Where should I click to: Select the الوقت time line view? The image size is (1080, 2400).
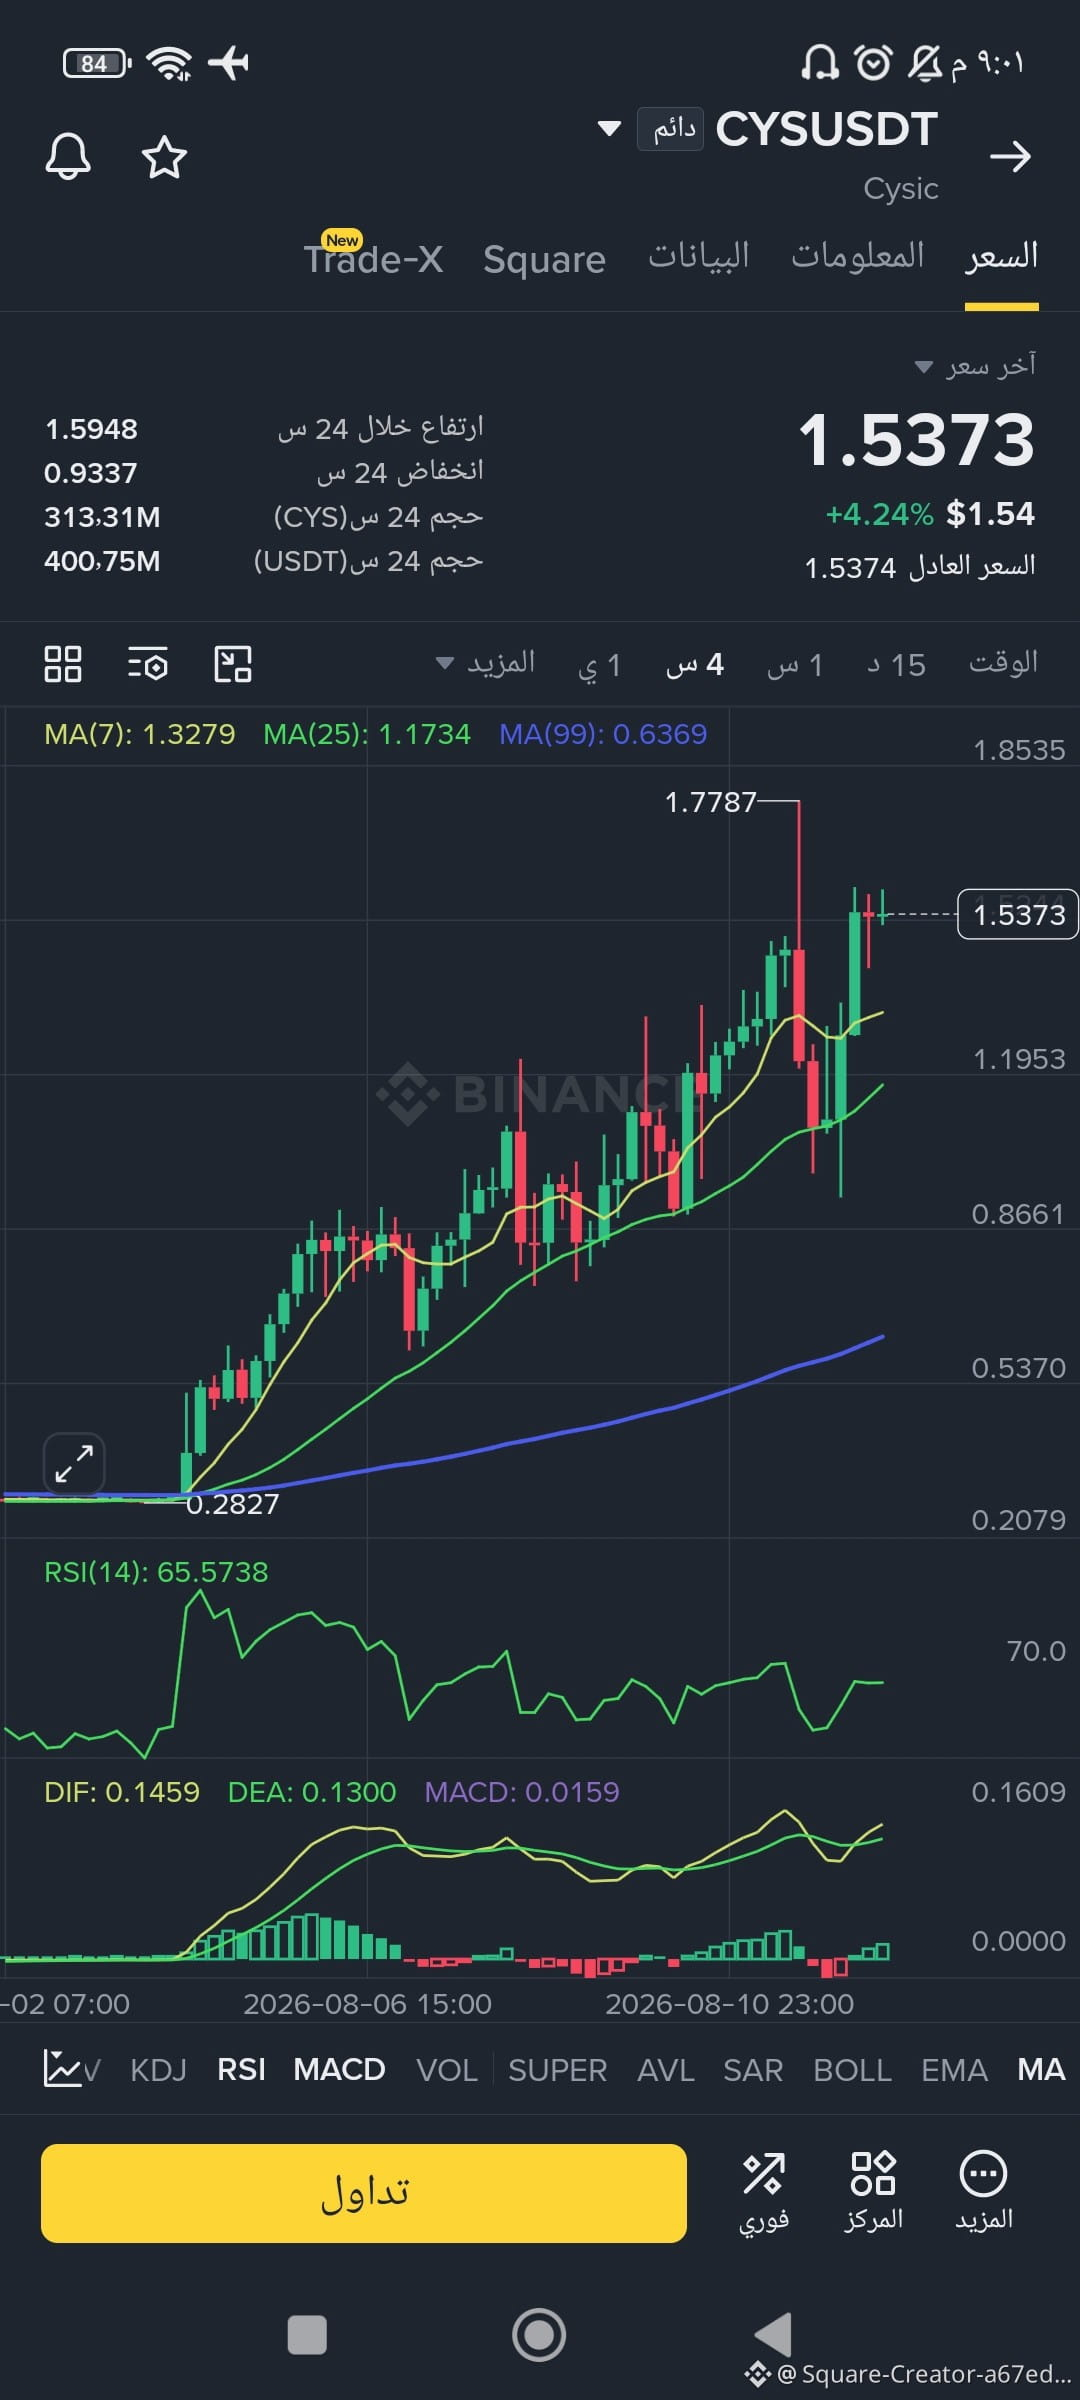click(1003, 663)
